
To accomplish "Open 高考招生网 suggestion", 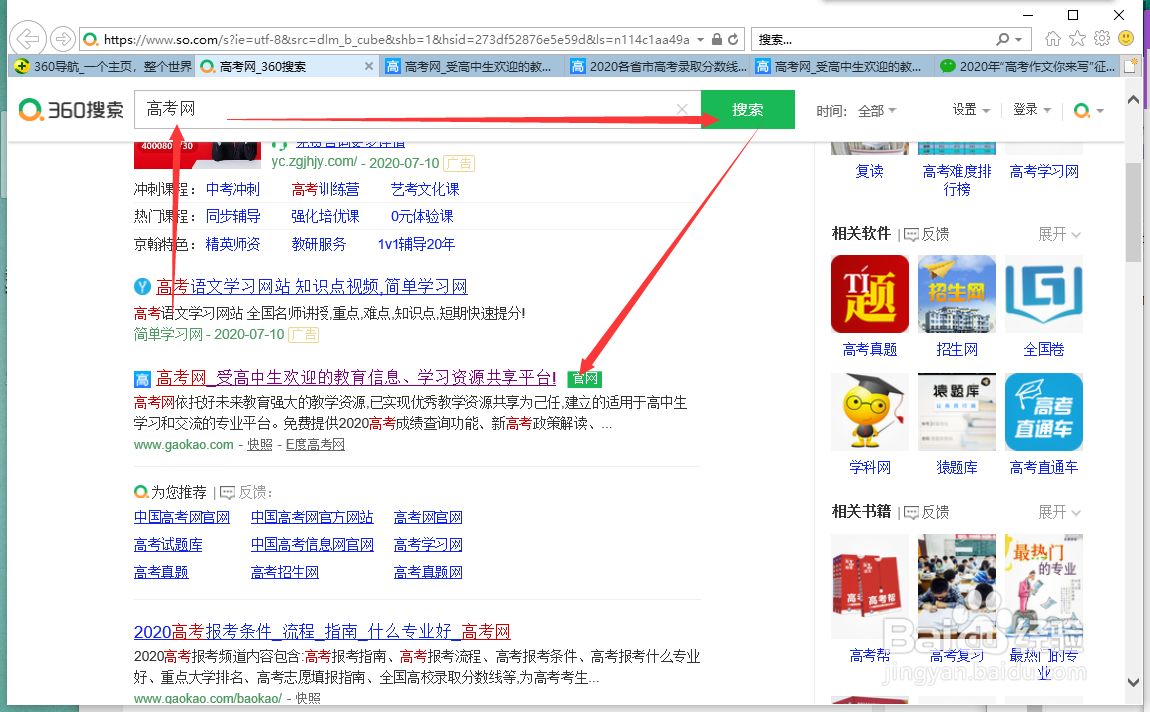I will tap(285, 572).
